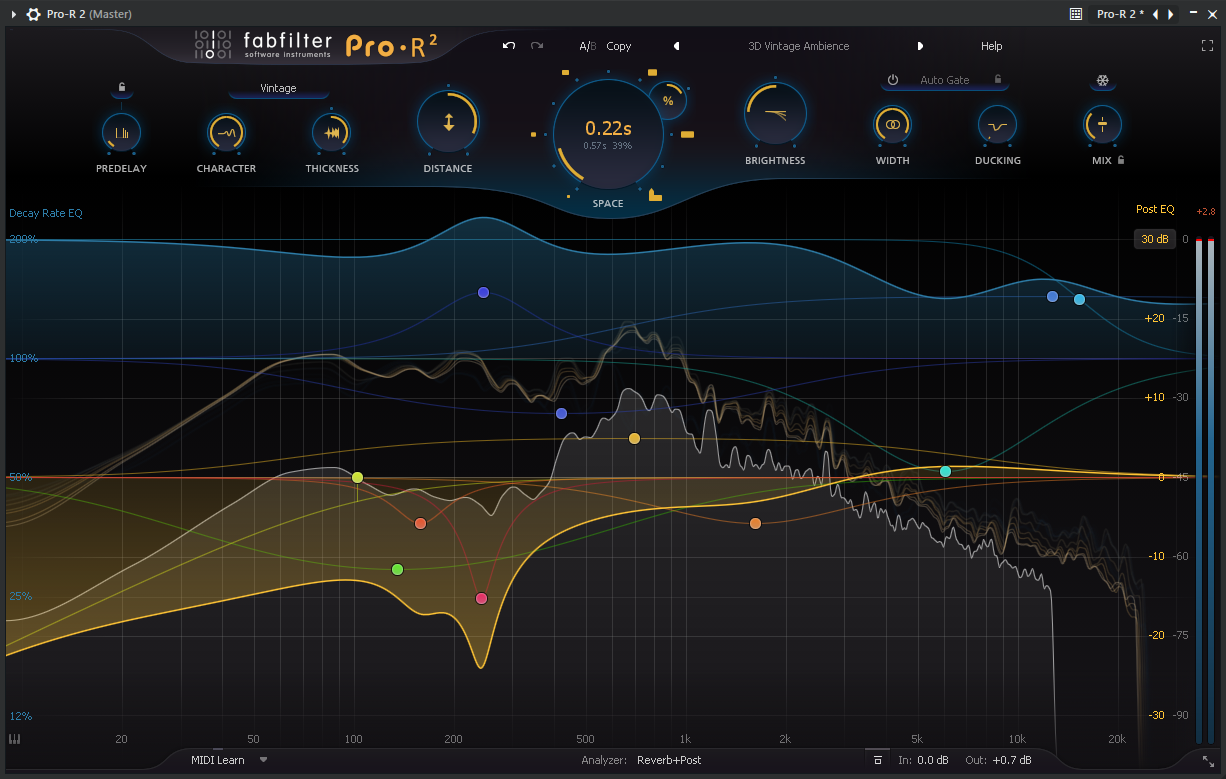
Task: Open the 3D Vintage Ambience preset menu
Action: tap(798, 46)
